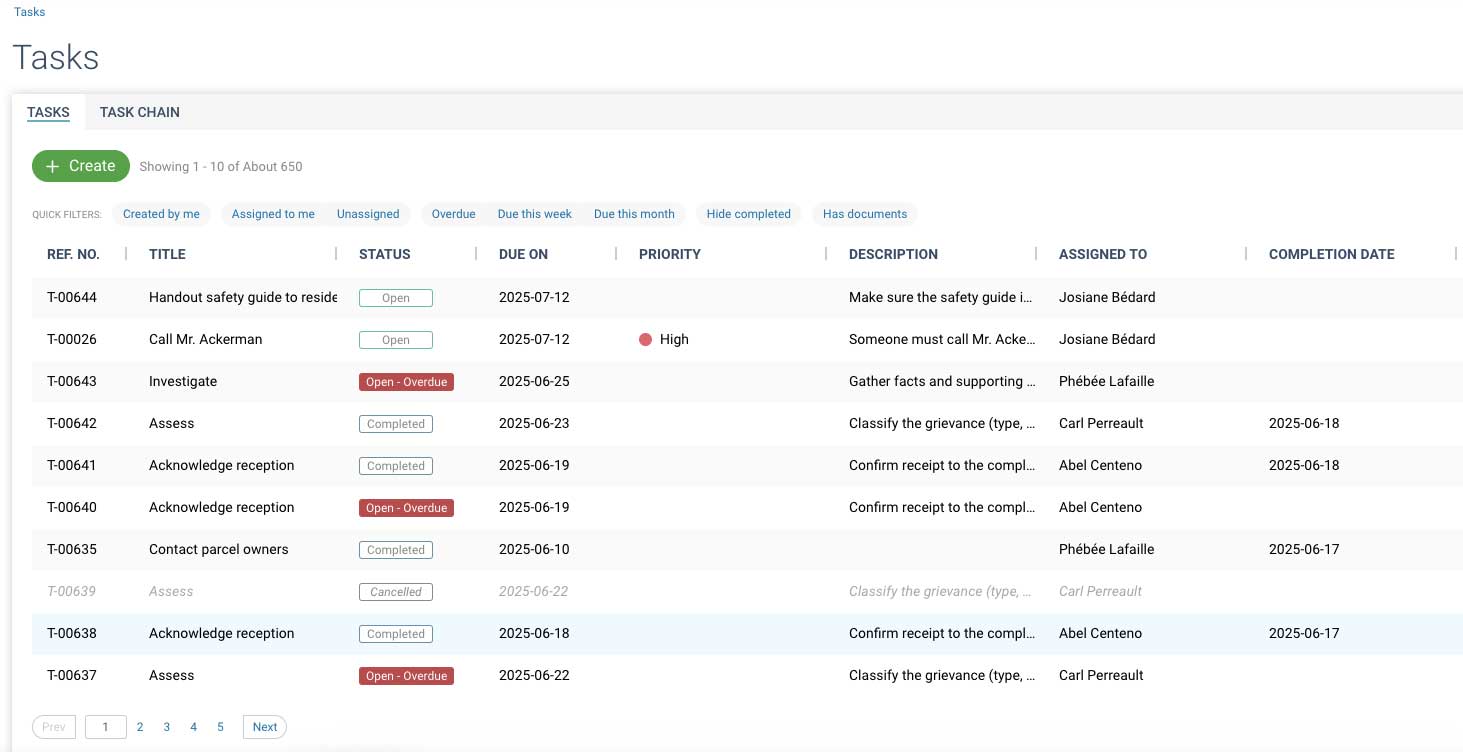Apply the Due this month filter
1463x752 pixels.
(634, 214)
